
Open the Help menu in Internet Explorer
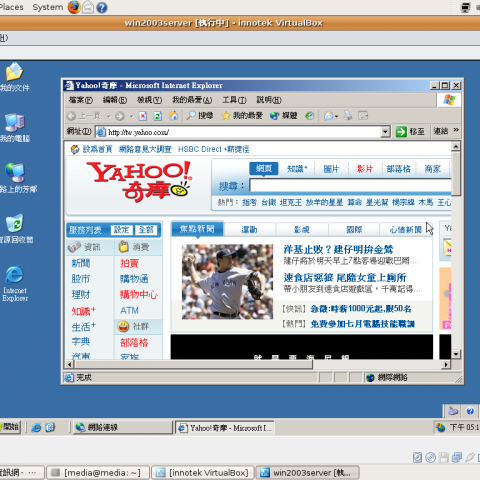click(x=269, y=100)
